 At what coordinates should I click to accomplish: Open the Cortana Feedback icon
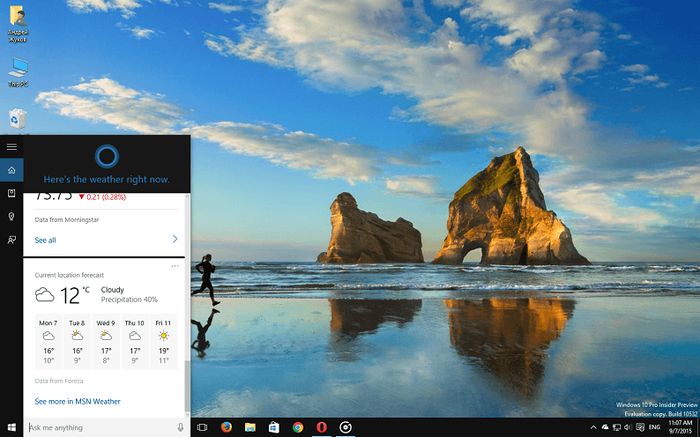coord(11,239)
